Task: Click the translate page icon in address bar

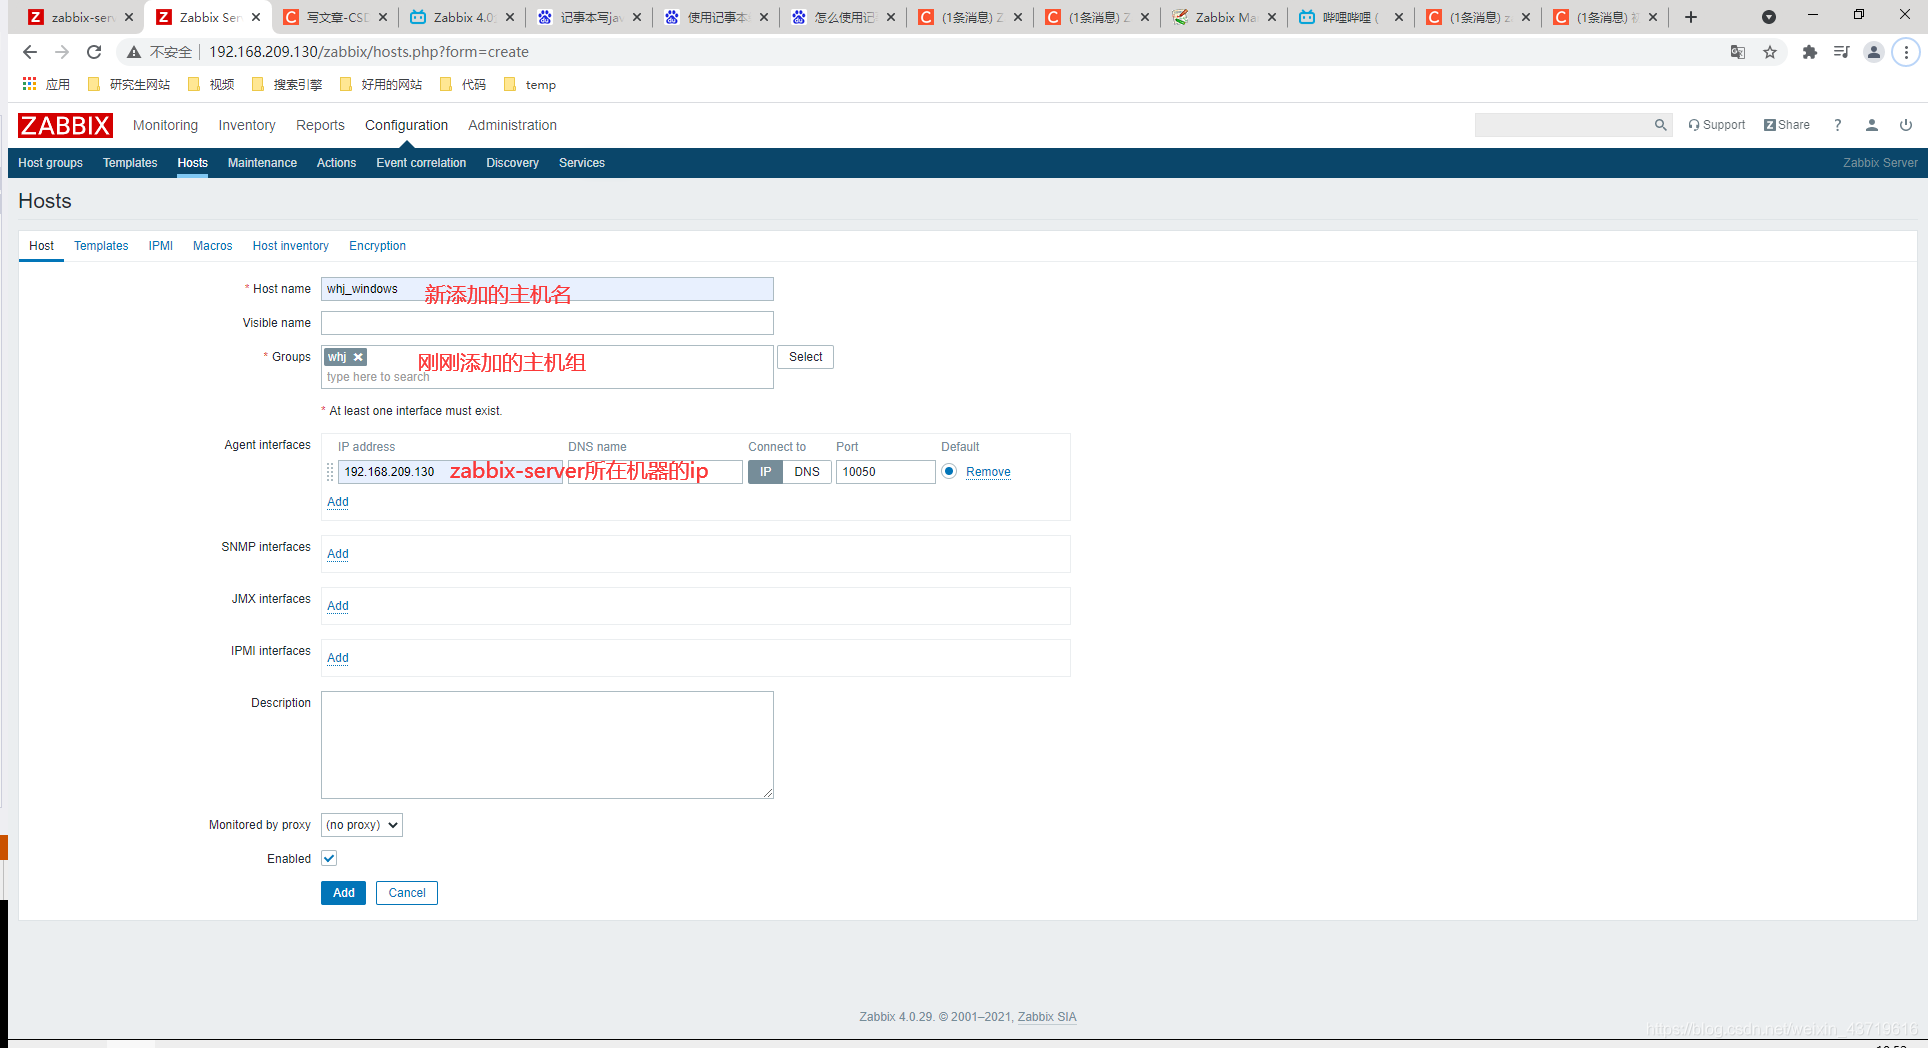Action: click(1738, 52)
